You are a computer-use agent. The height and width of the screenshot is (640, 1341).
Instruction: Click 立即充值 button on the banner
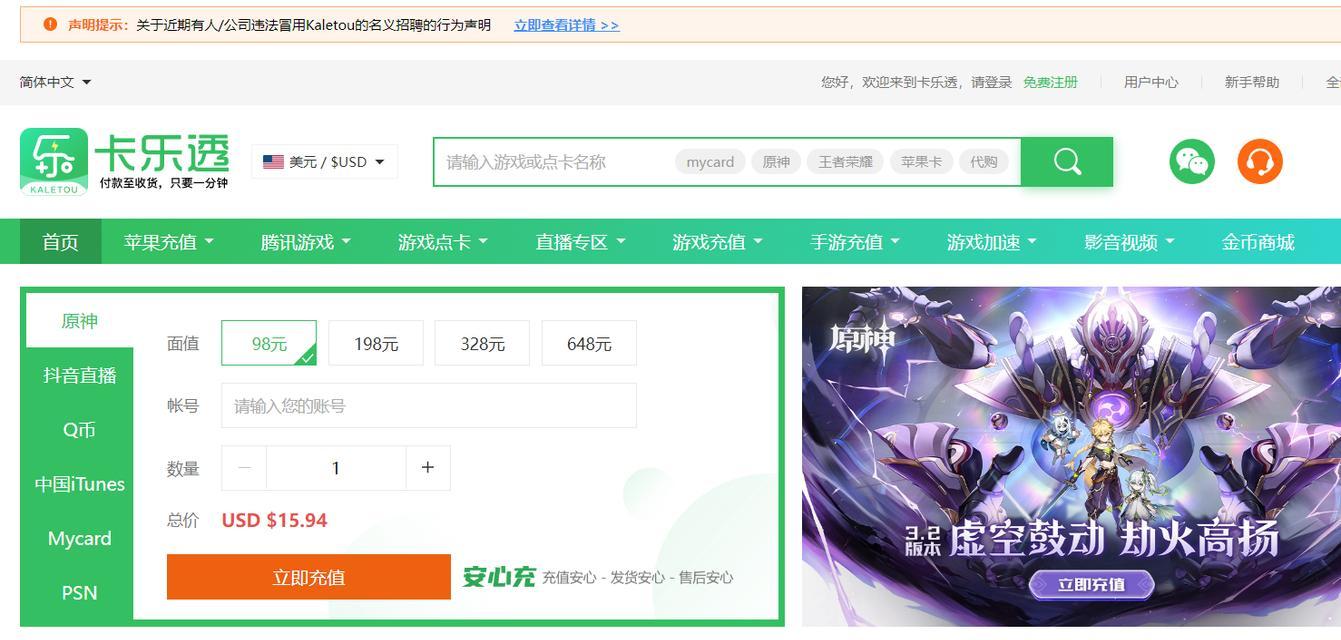tap(1091, 584)
